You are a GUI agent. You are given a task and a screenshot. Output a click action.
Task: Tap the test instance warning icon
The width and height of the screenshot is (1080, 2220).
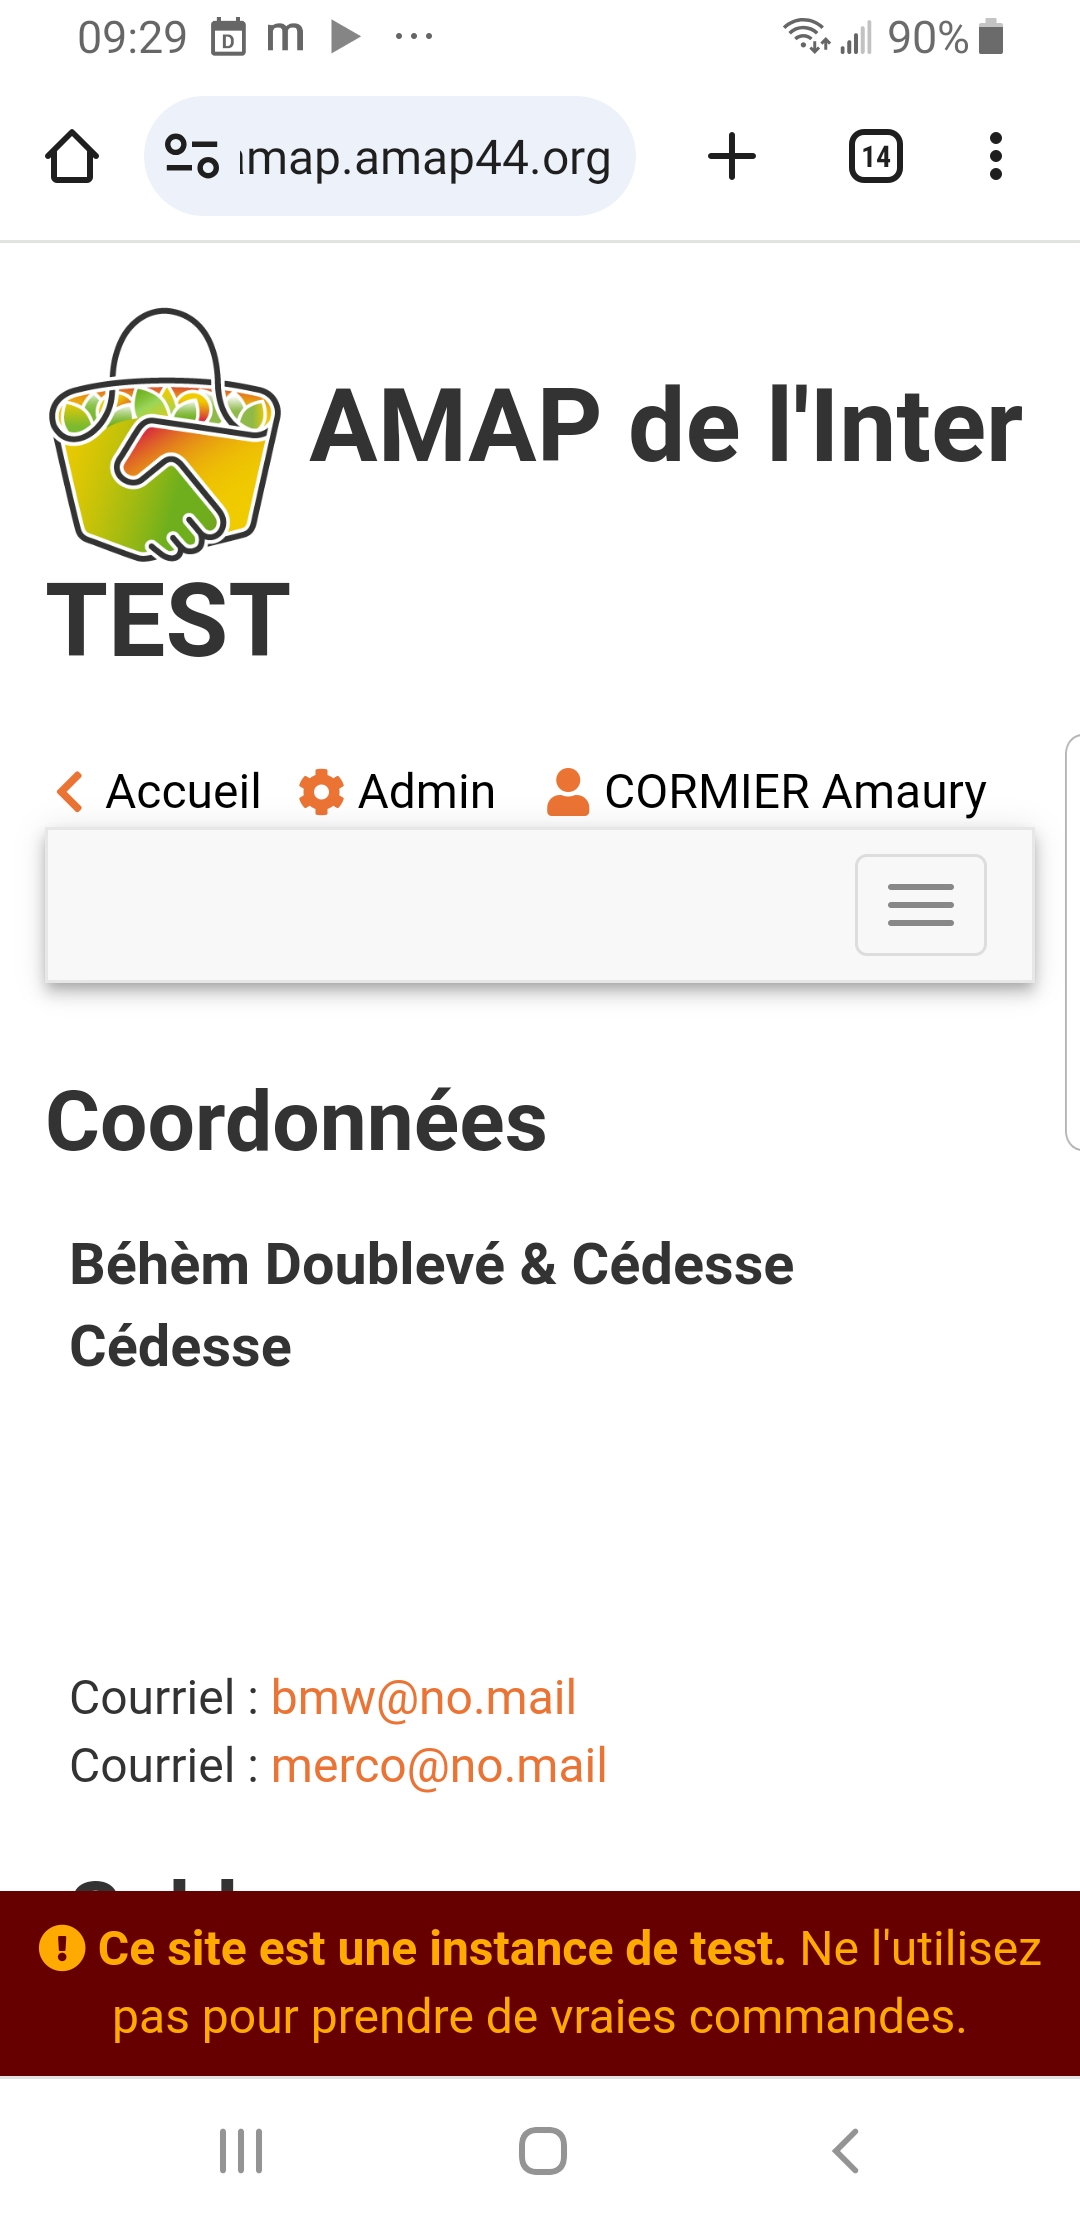62,1949
